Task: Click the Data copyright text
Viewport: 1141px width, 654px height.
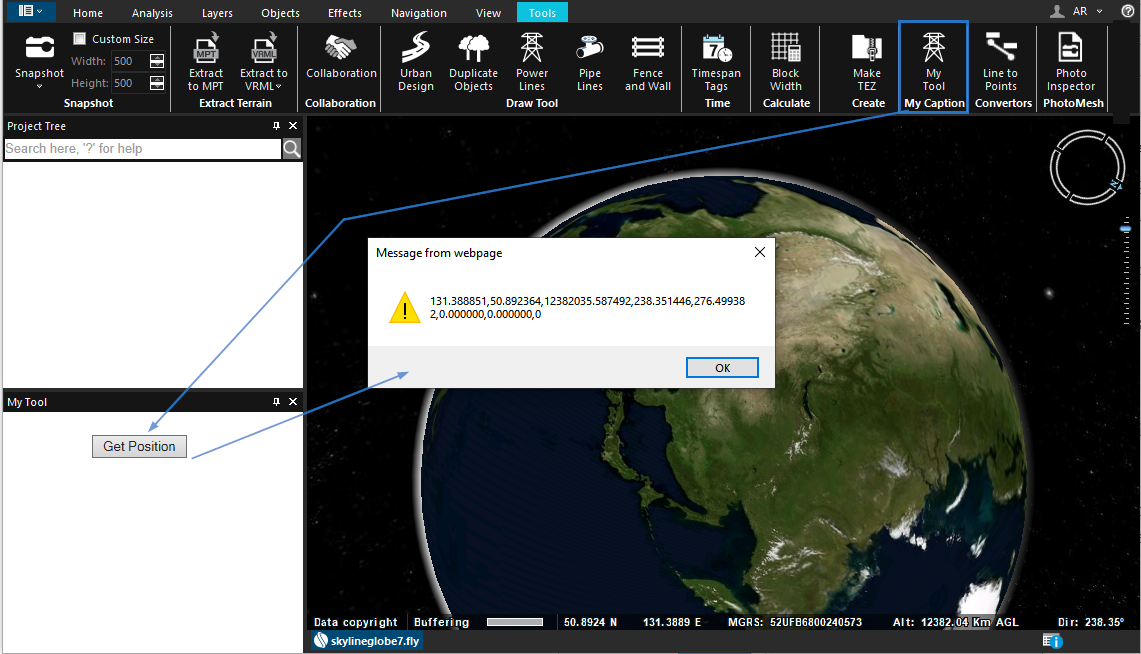Action: tap(355, 622)
